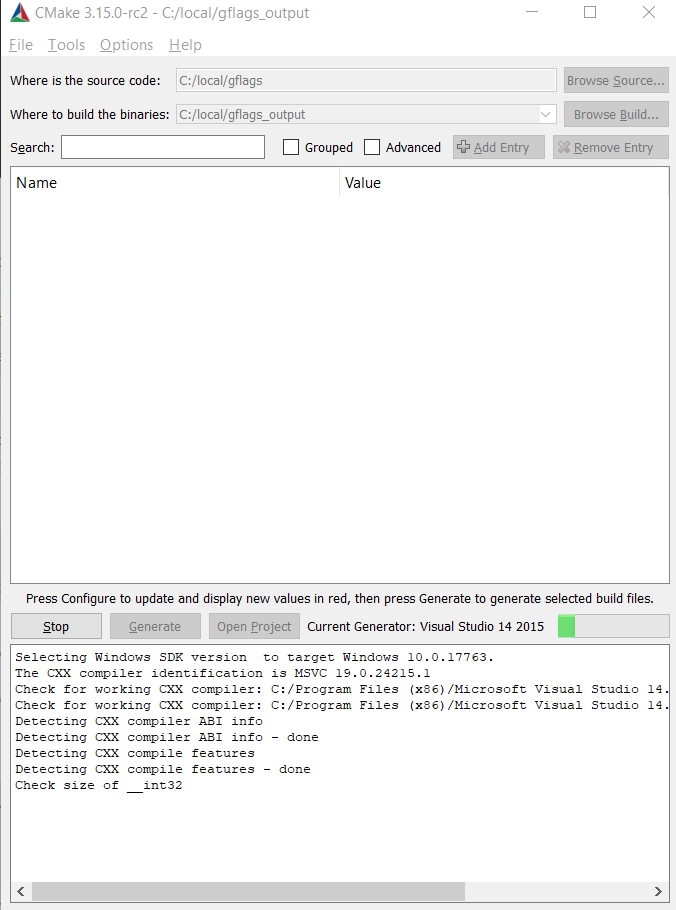Click the Name column header
676x910 pixels.
[175, 183]
